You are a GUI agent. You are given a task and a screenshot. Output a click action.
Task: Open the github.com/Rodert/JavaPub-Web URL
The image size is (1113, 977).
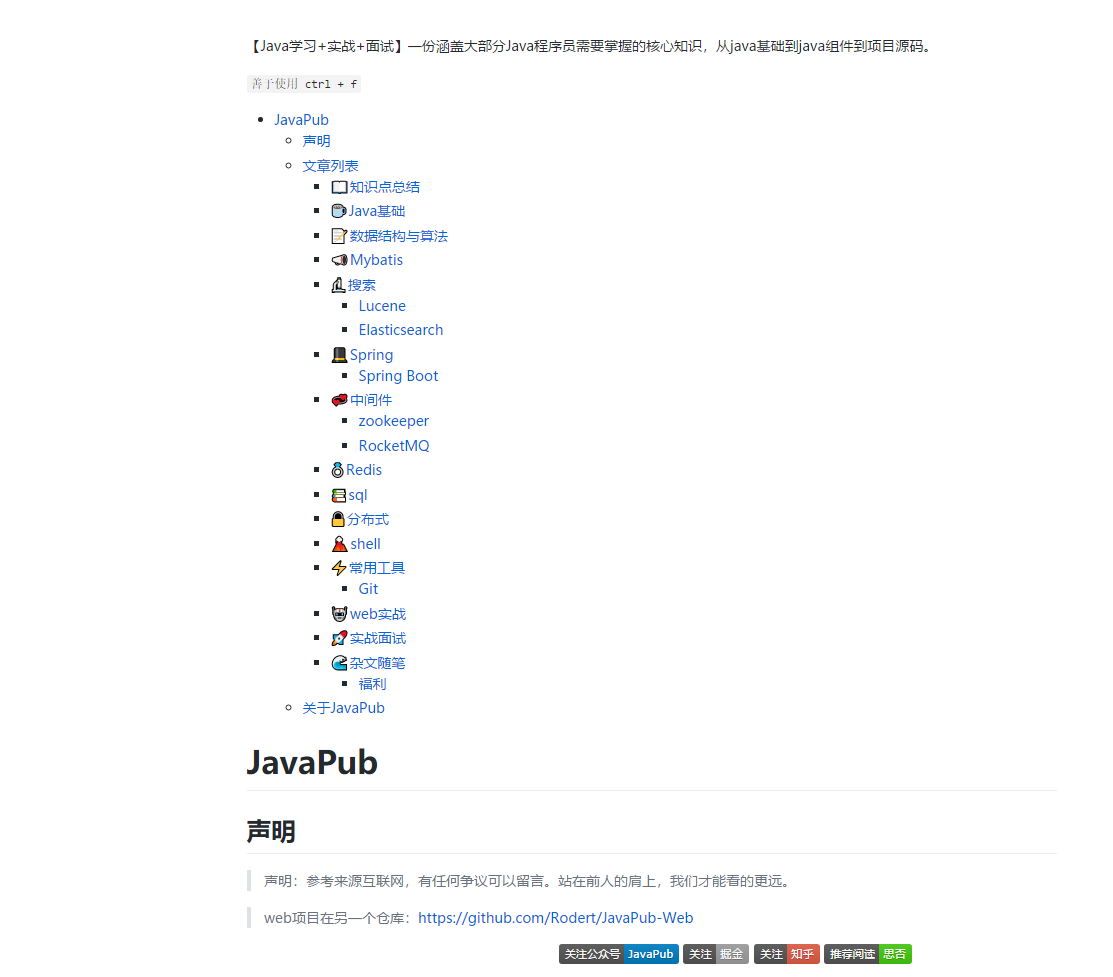pyautogui.click(x=555, y=918)
